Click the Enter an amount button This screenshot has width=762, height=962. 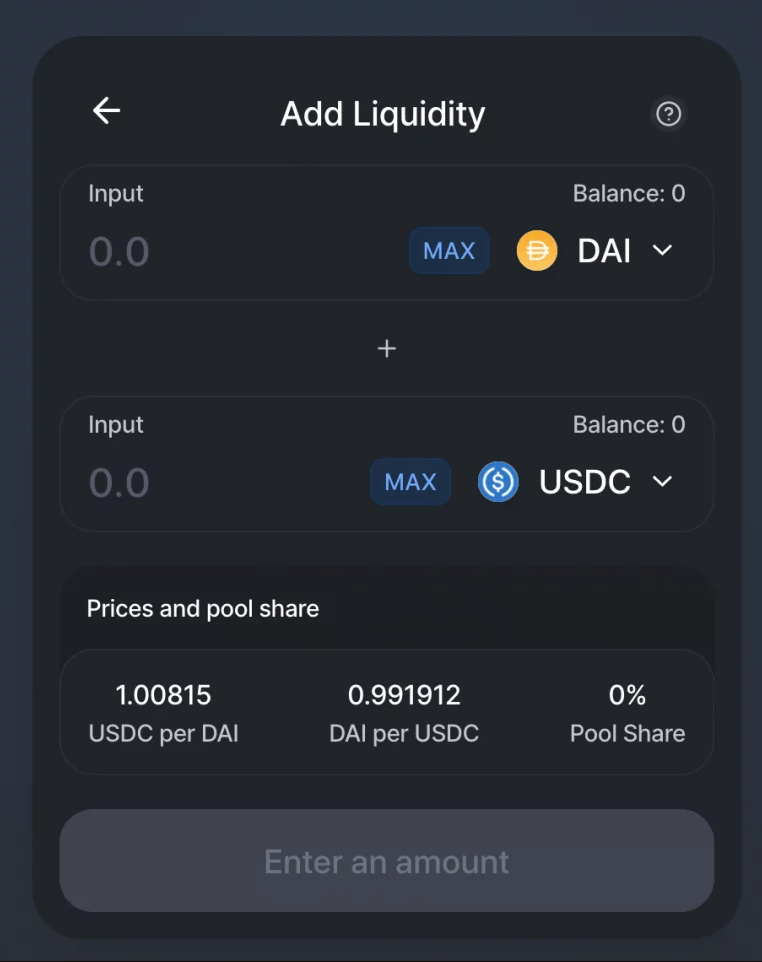click(x=387, y=861)
